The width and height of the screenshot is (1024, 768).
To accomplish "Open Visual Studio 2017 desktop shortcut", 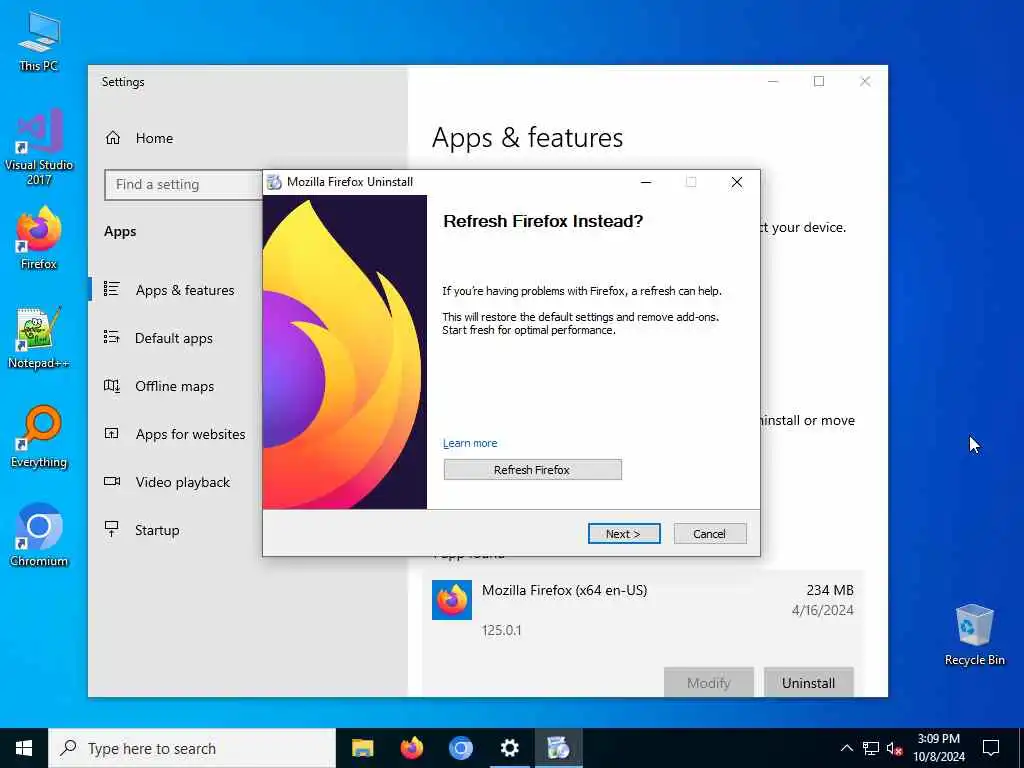I will (39, 146).
